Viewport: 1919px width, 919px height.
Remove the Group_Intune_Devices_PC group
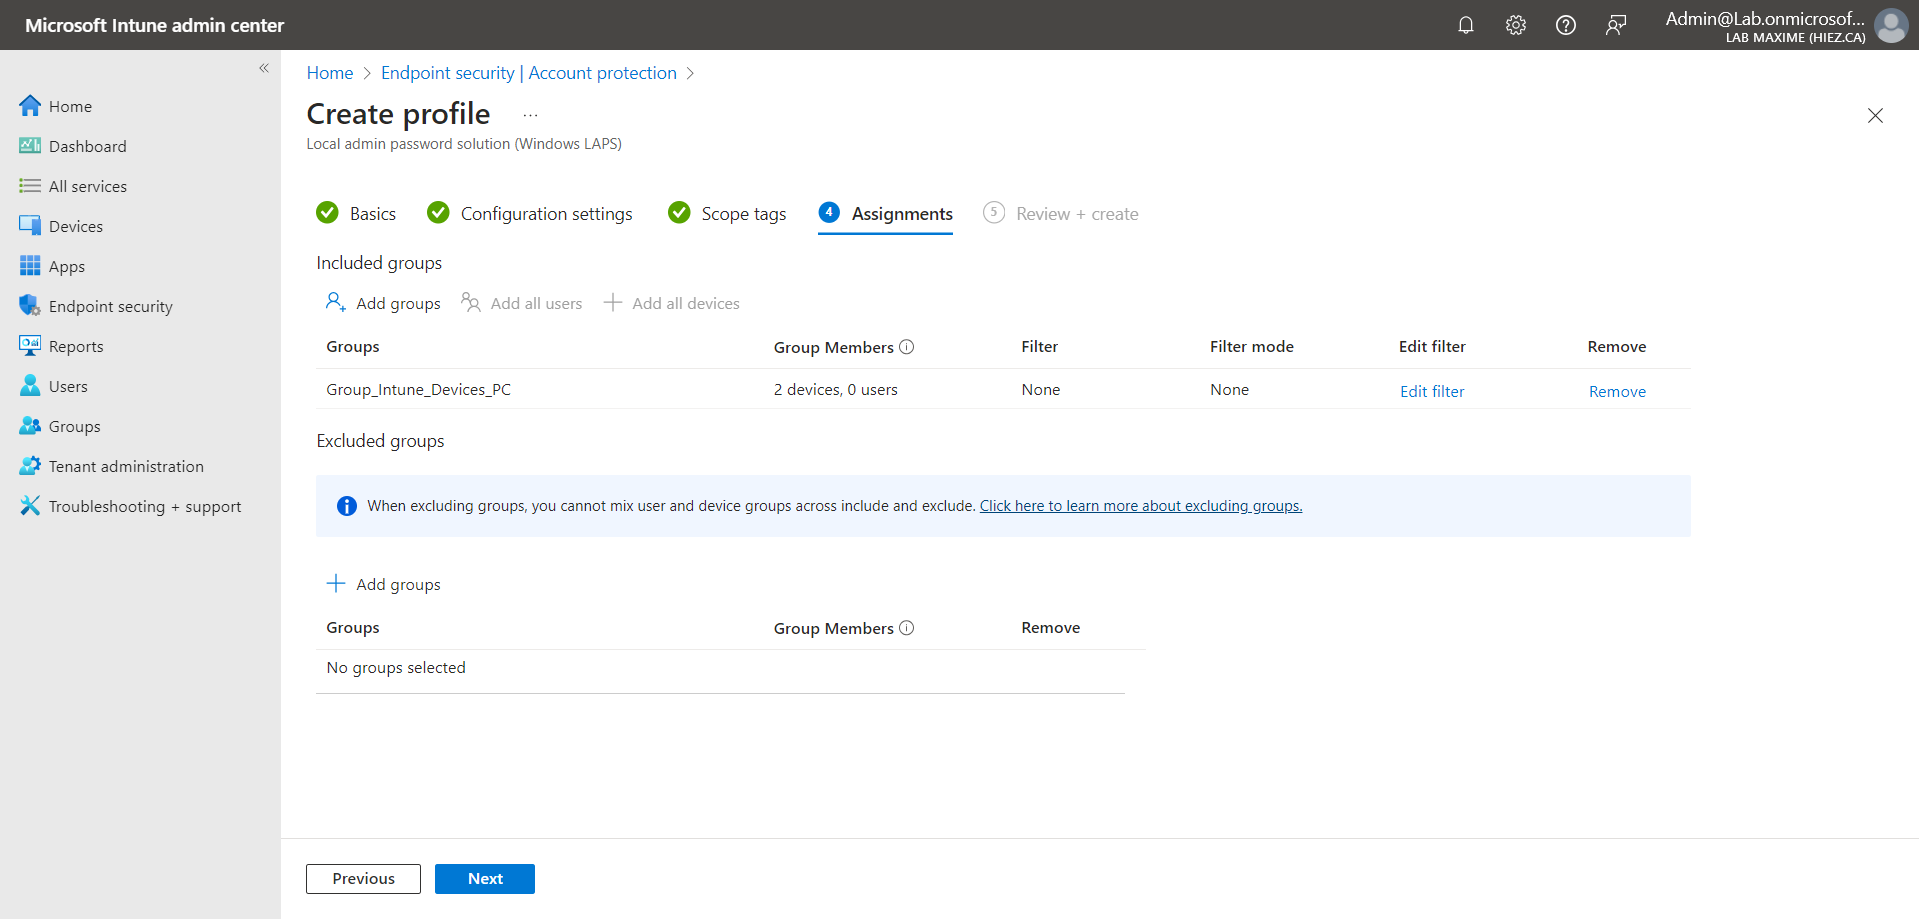[1616, 391]
